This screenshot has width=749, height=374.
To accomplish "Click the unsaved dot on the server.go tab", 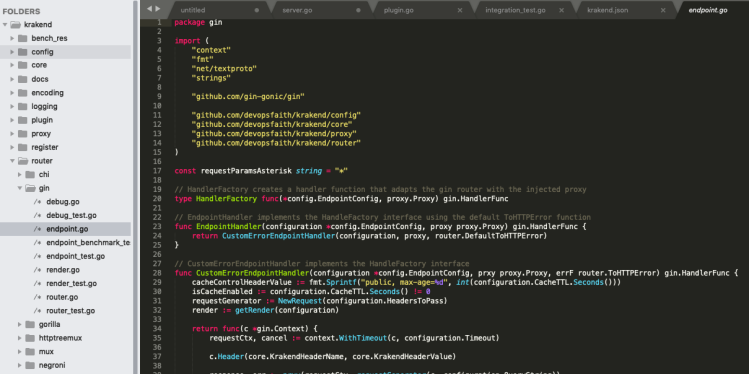I will point(358,10).
